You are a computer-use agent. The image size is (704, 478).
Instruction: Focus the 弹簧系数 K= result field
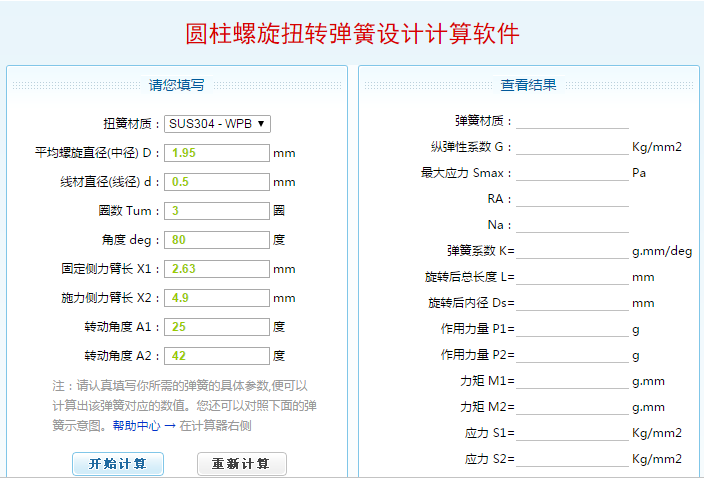(572, 251)
